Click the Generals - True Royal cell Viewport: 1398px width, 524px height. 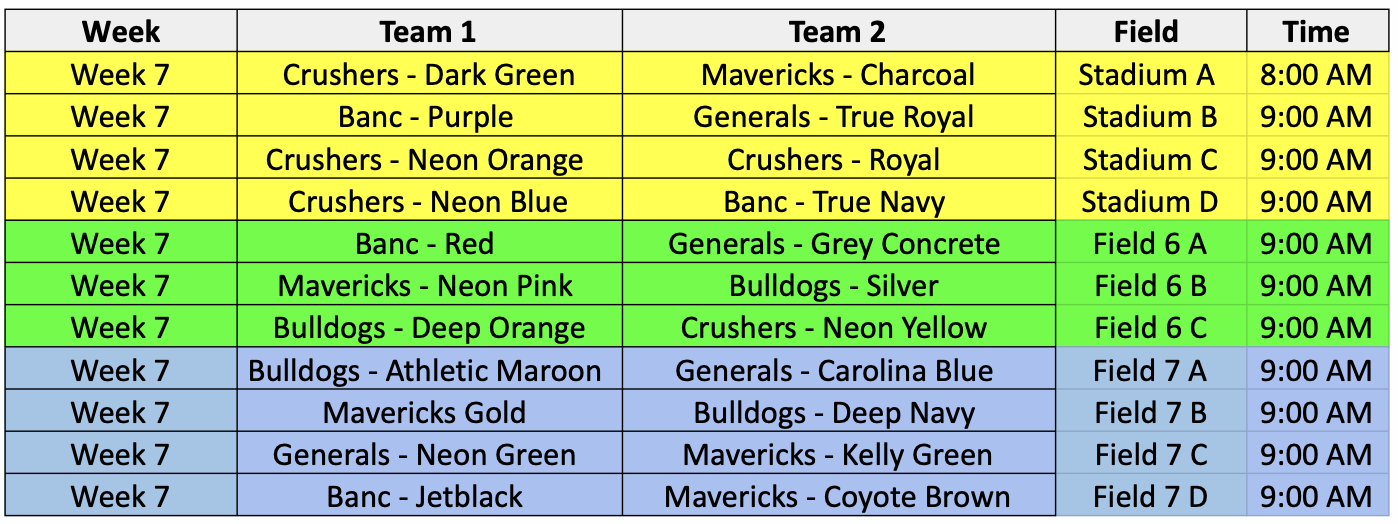(x=838, y=117)
